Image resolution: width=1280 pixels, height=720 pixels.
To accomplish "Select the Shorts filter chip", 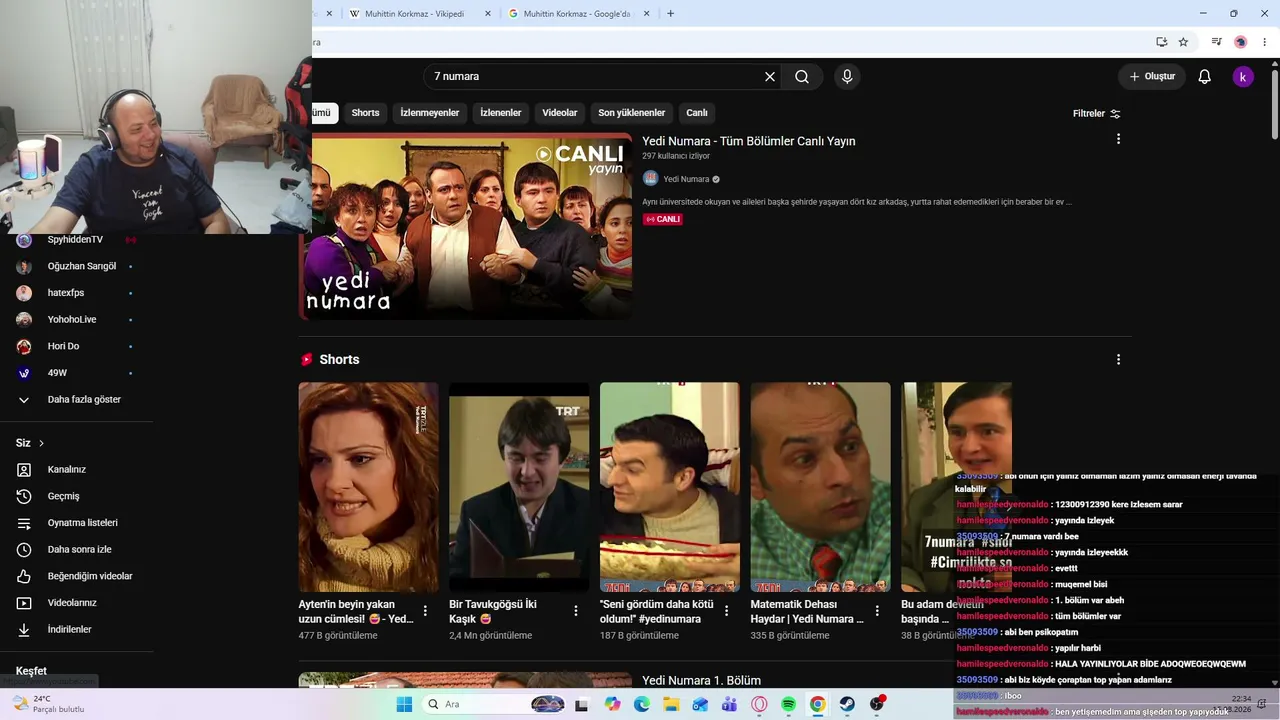I will (365, 113).
